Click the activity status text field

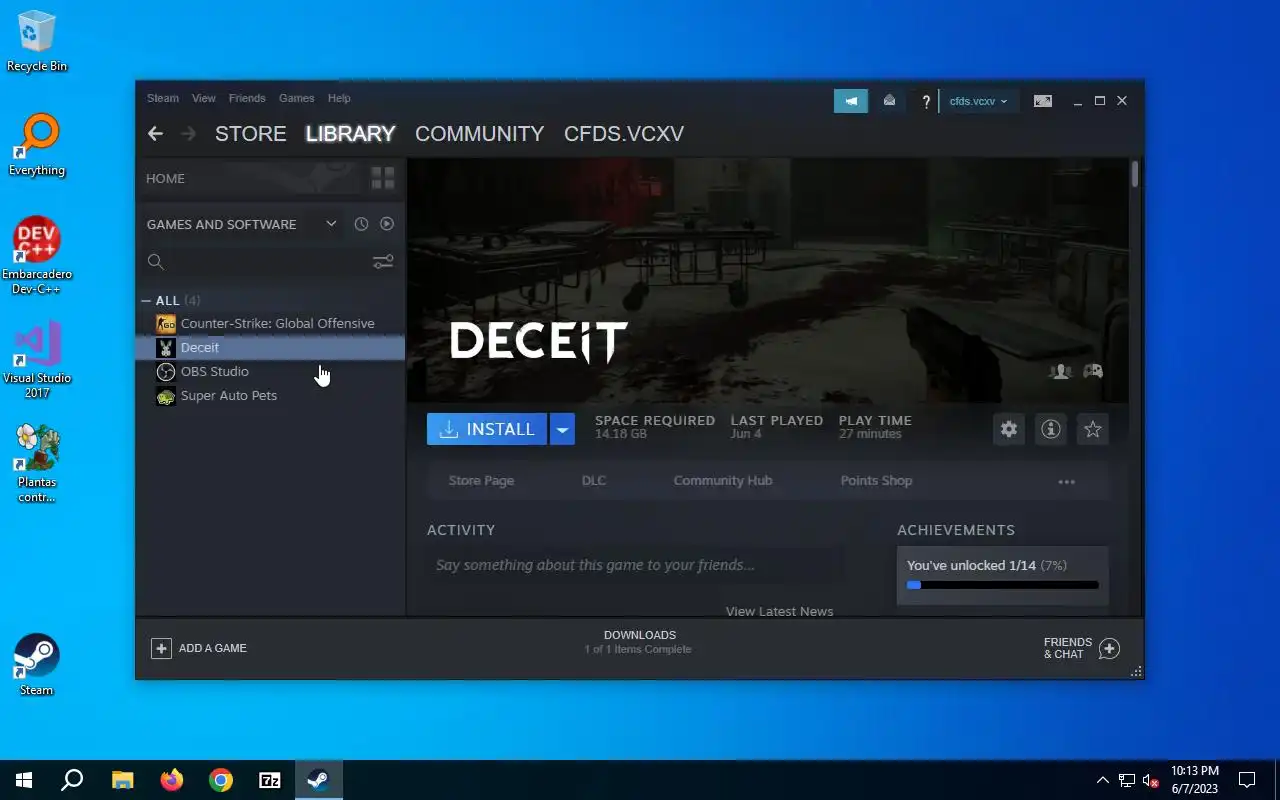coord(635,565)
